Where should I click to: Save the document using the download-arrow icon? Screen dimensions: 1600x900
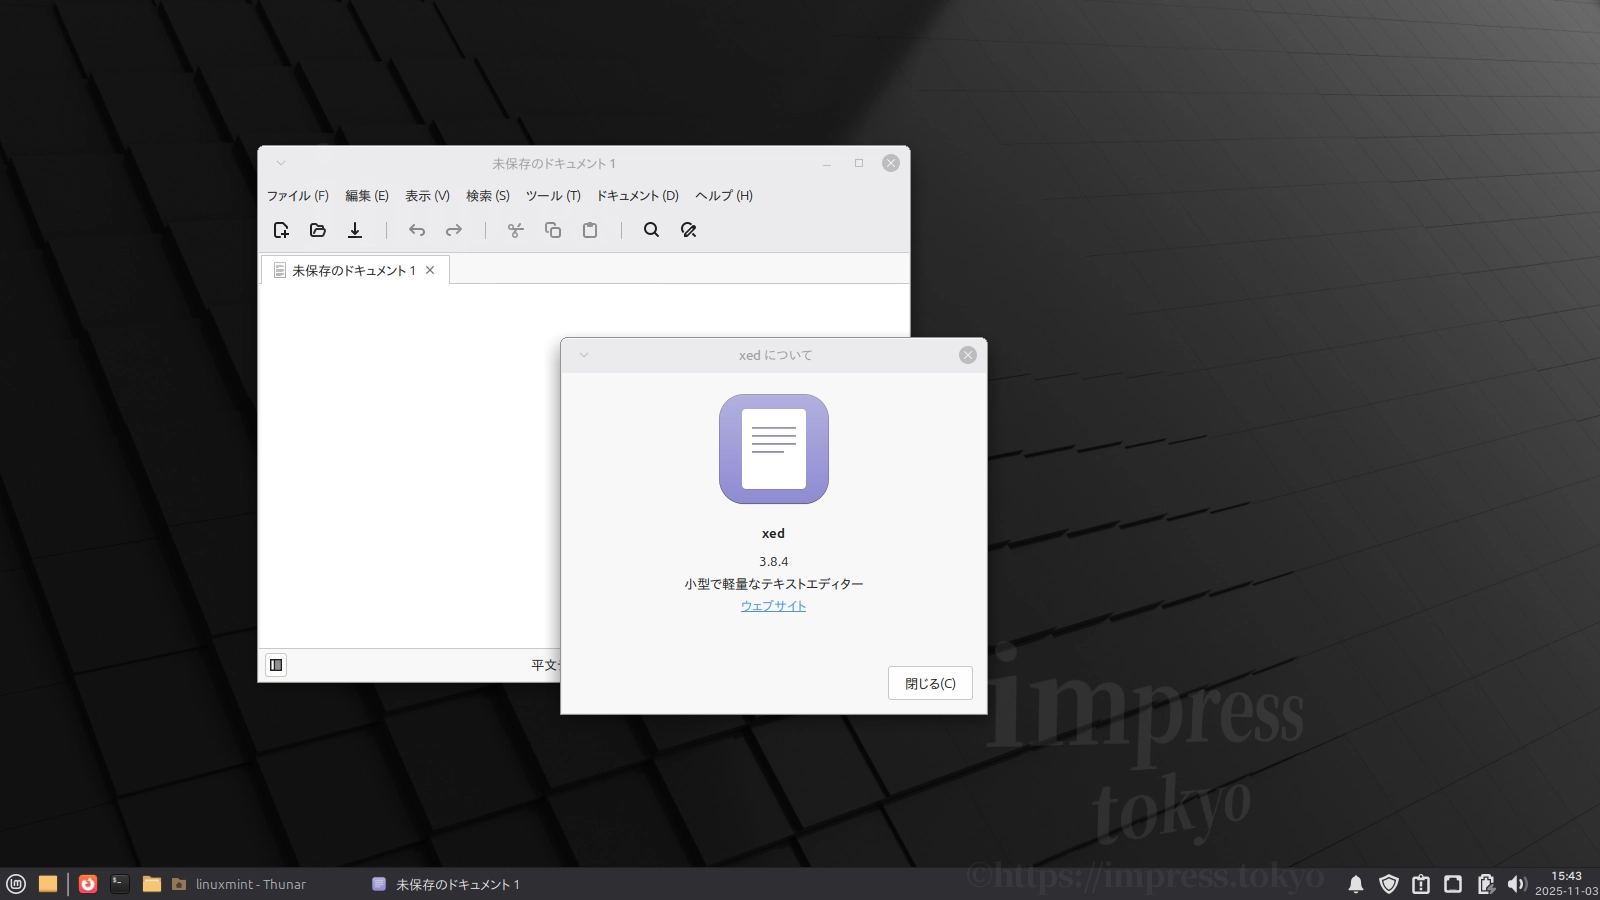tap(355, 230)
